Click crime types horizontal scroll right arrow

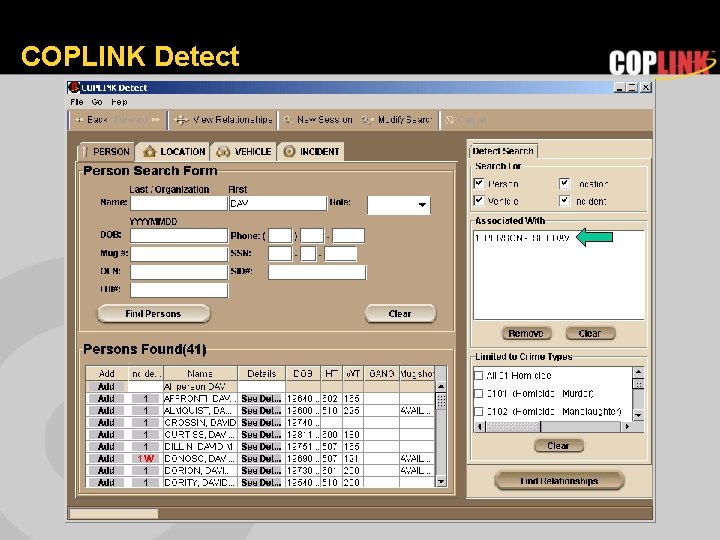pos(627,427)
